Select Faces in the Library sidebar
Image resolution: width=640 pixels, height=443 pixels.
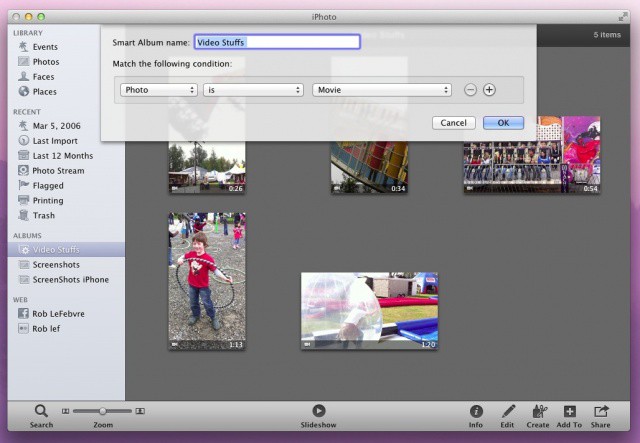tap(43, 77)
